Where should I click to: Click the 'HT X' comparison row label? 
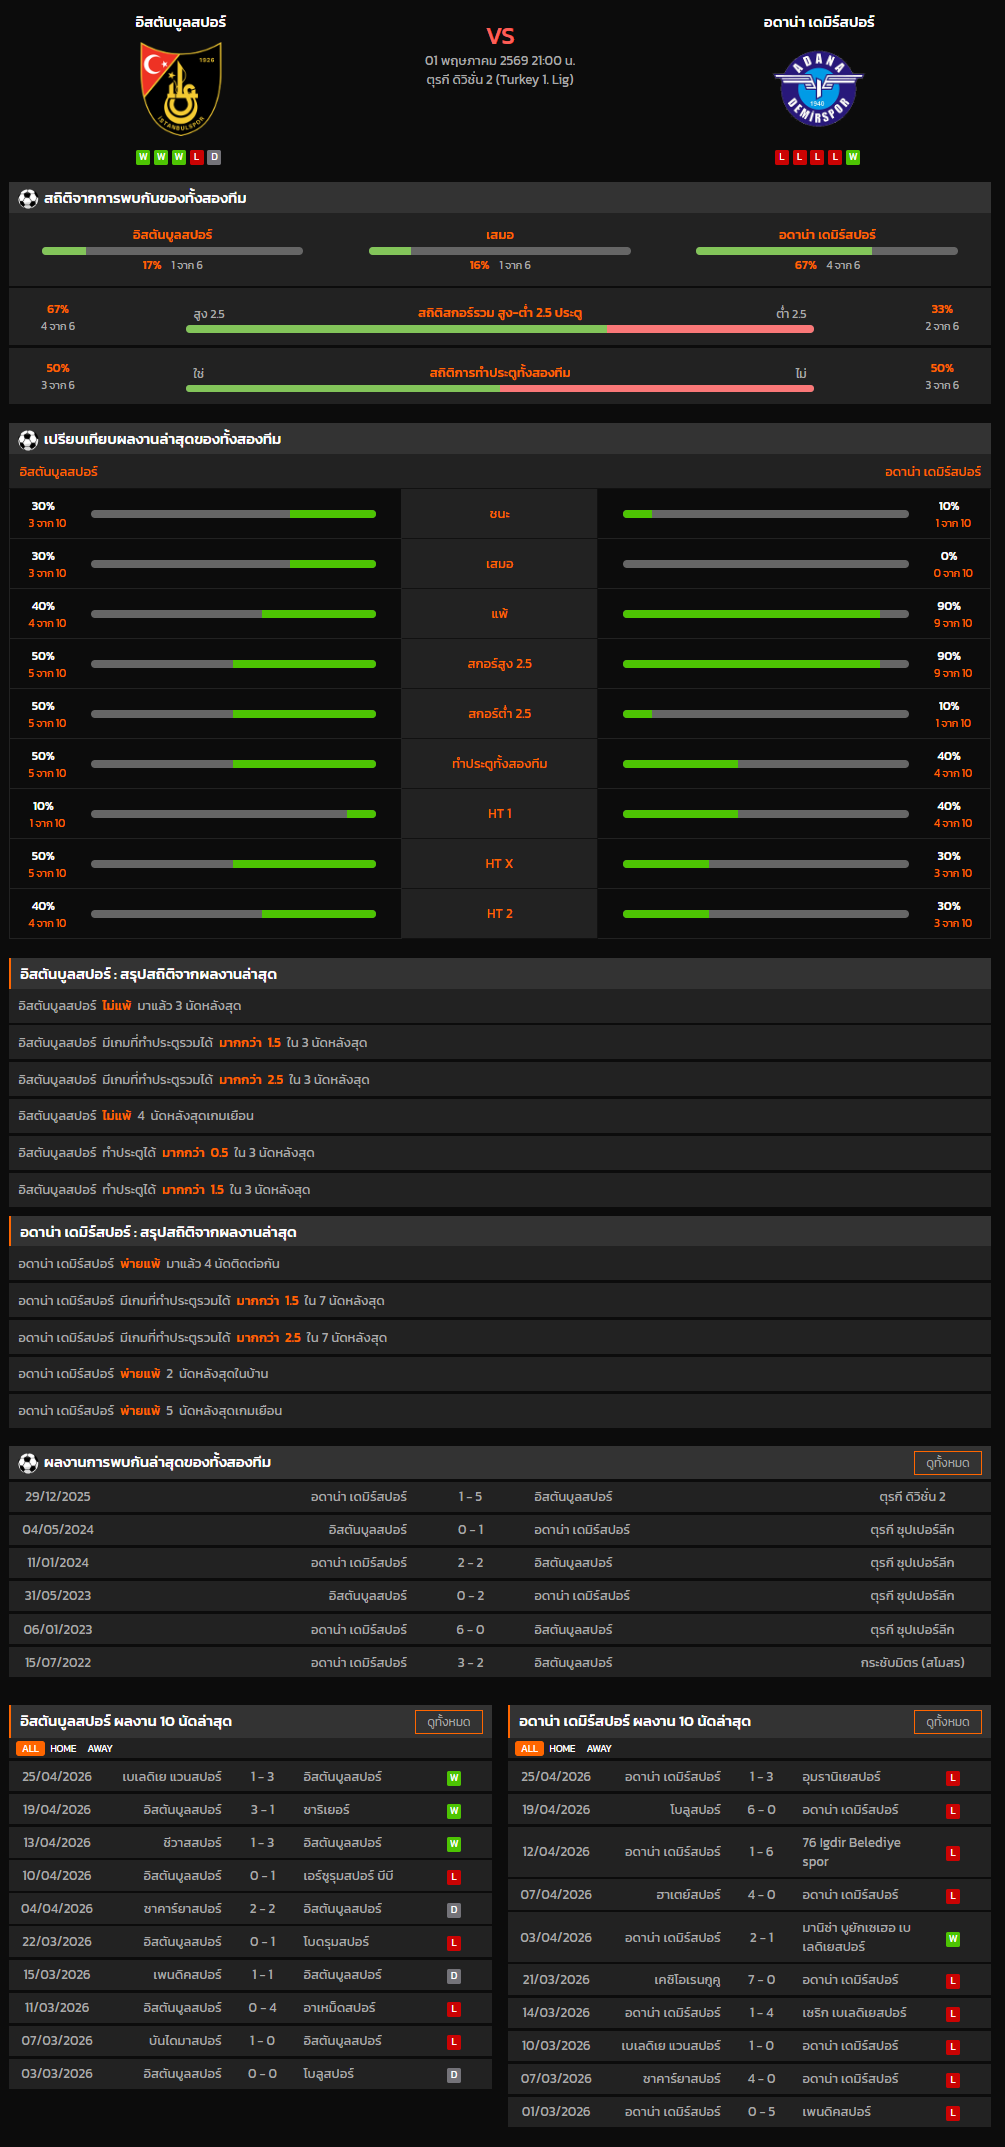(500, 864)
